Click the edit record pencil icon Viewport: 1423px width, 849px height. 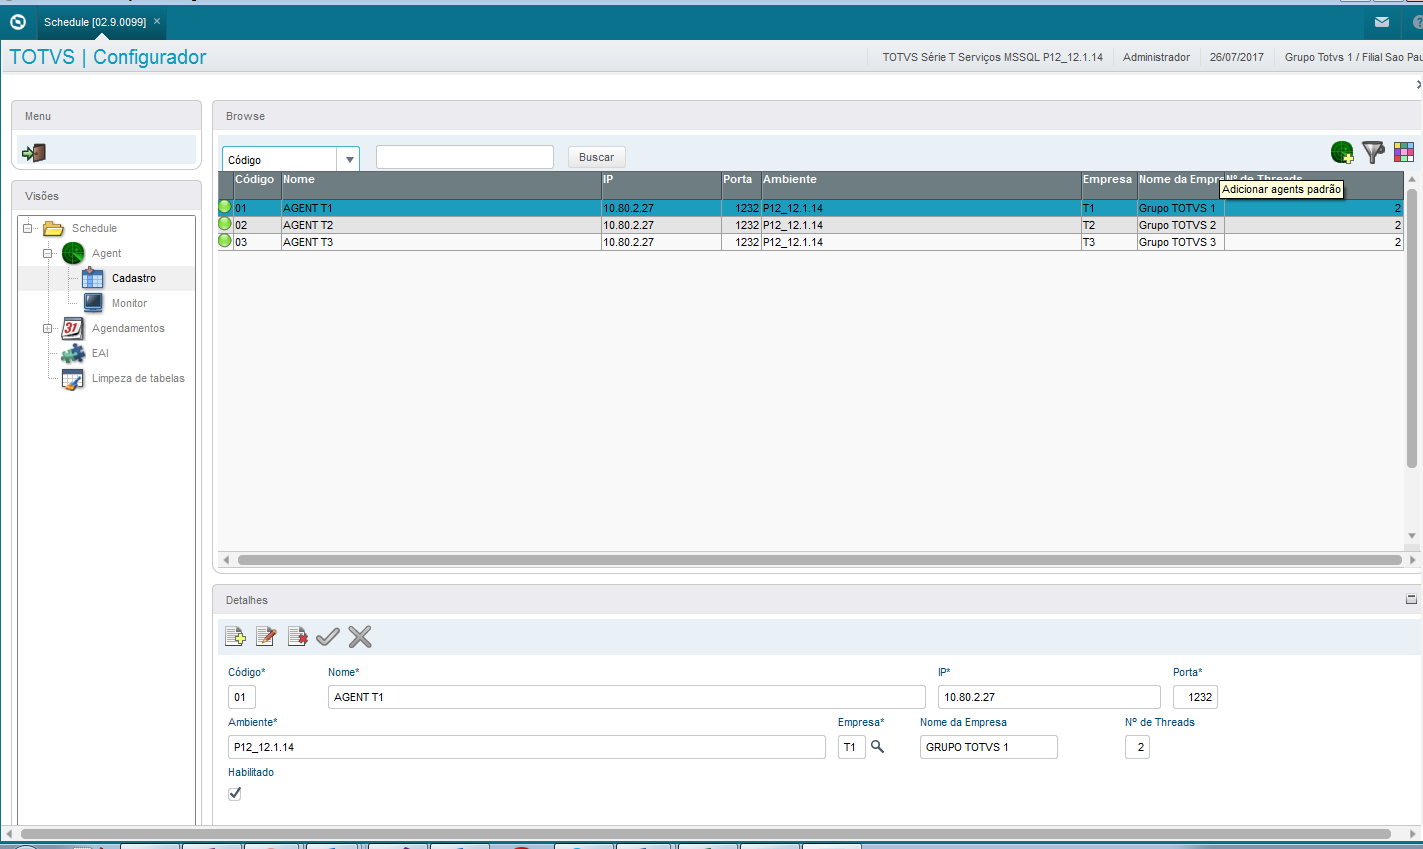pos(266,636)
